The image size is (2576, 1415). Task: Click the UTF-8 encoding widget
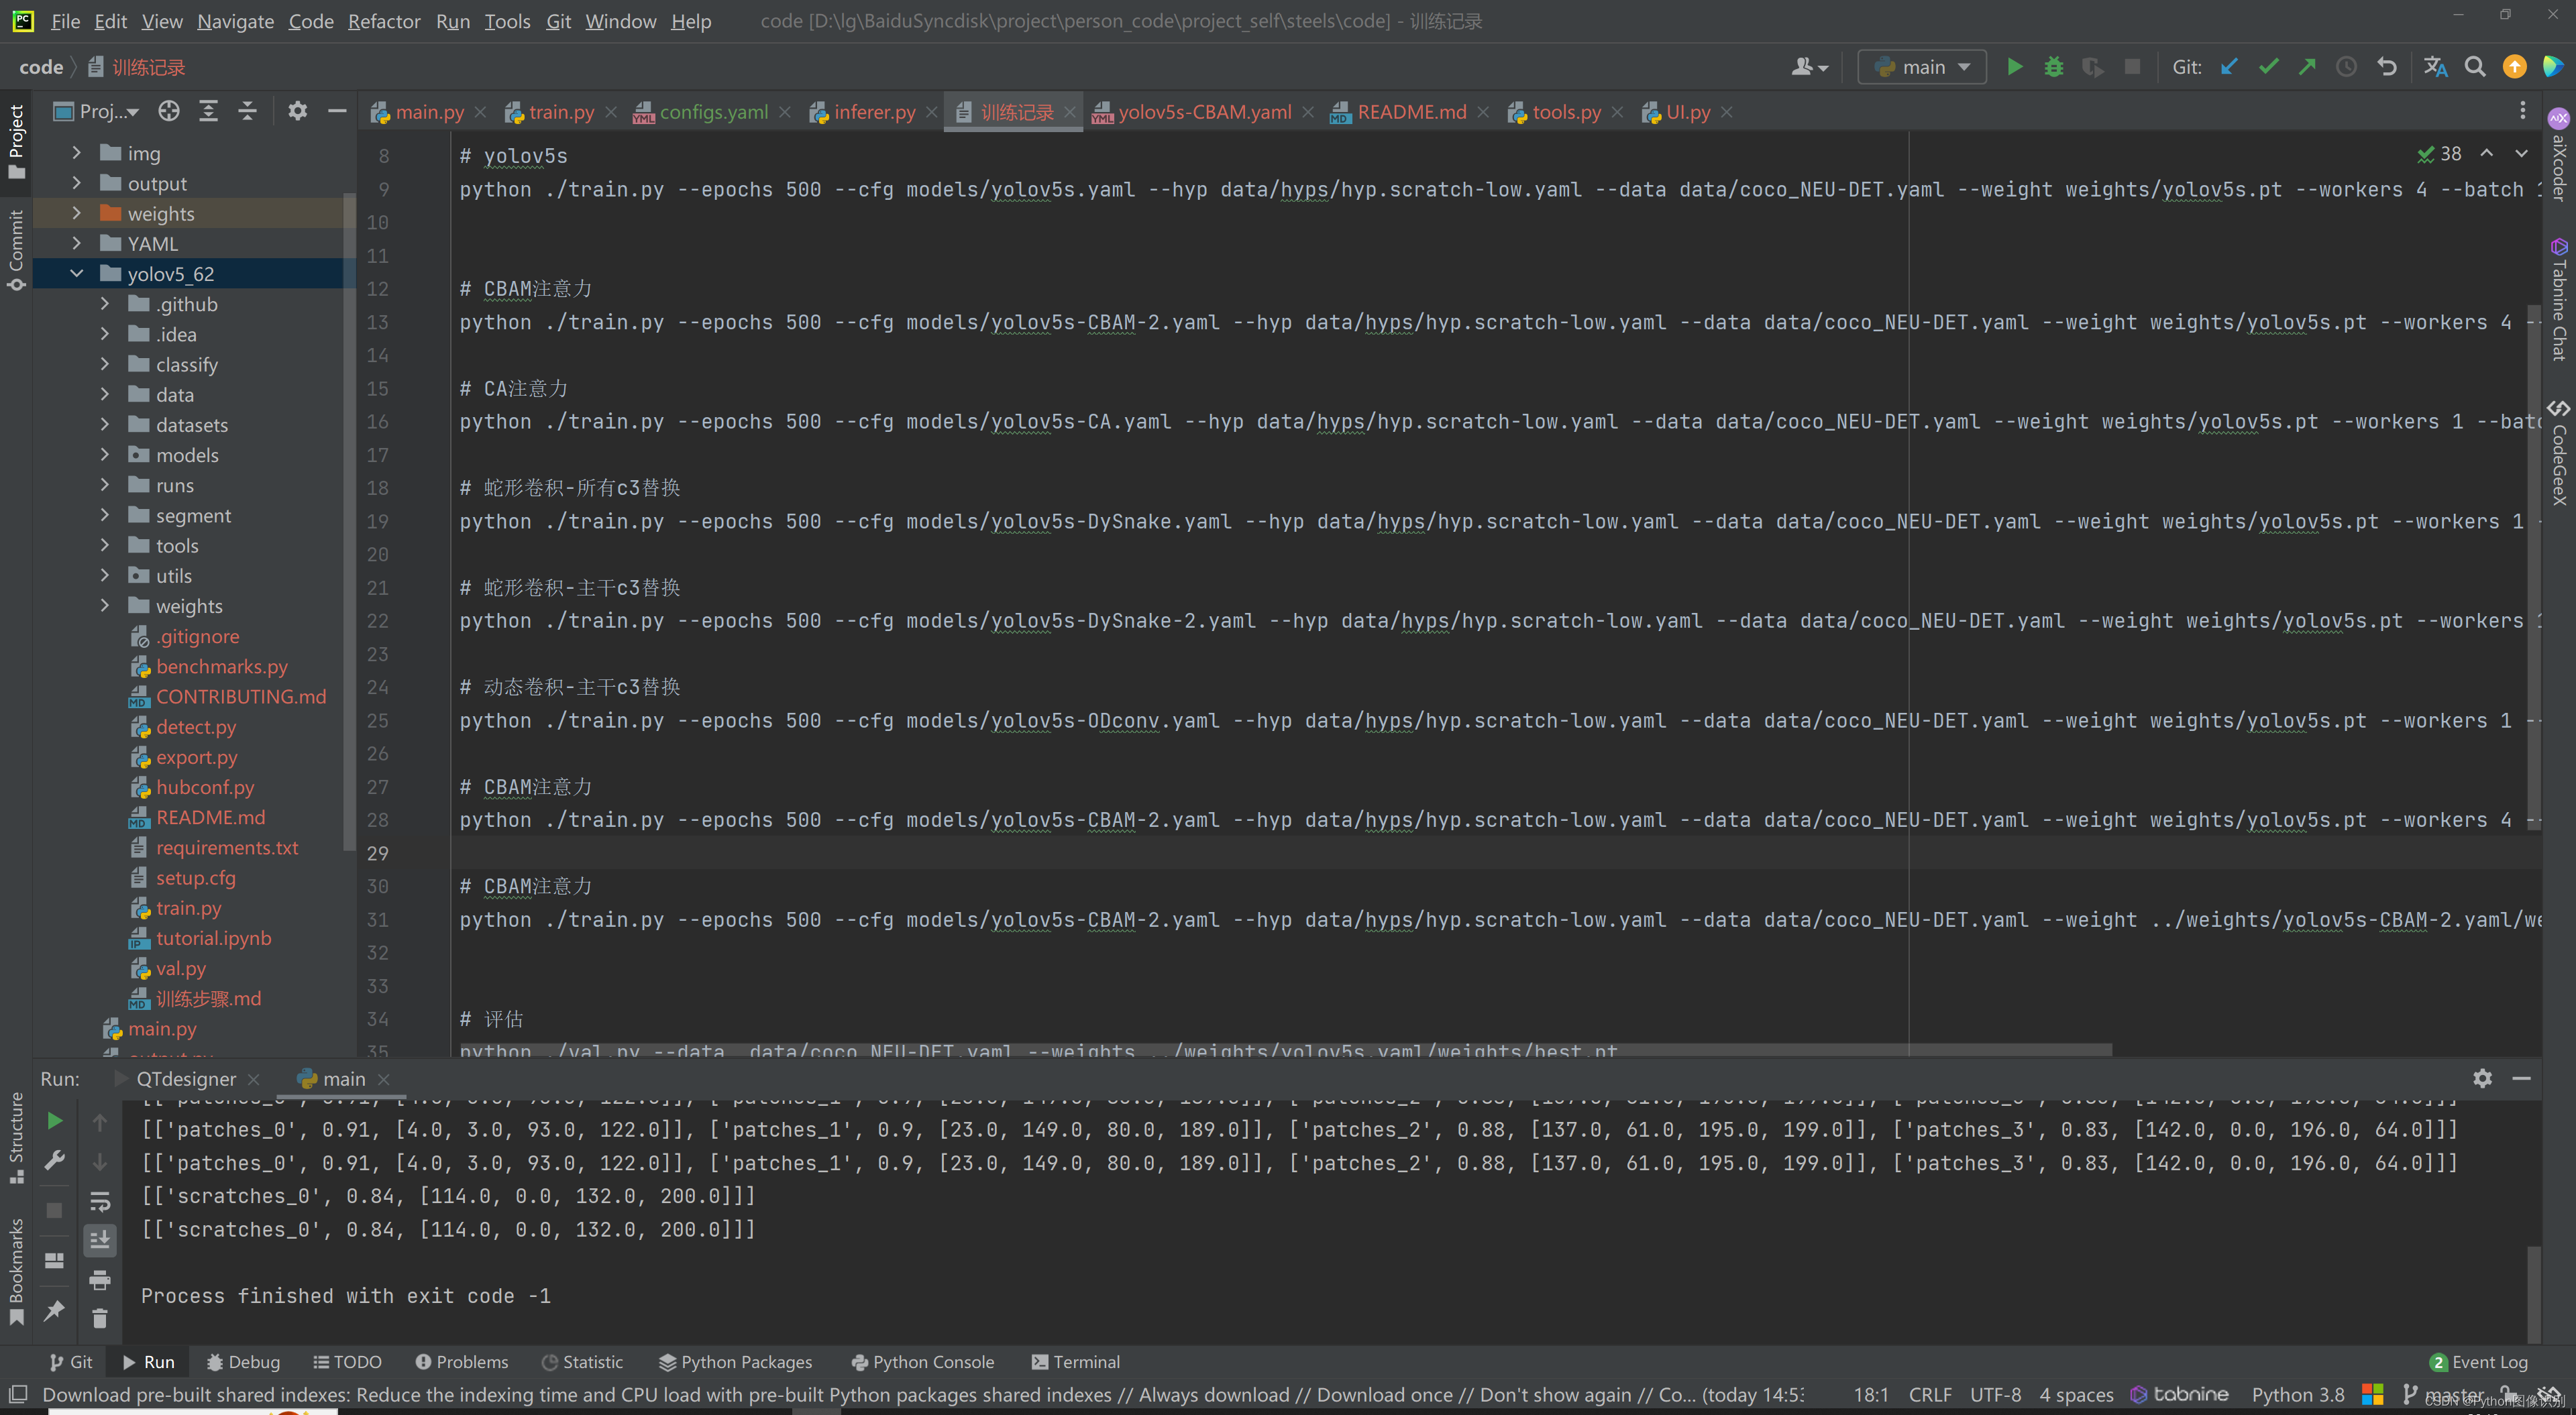tap(1995, 1394)
